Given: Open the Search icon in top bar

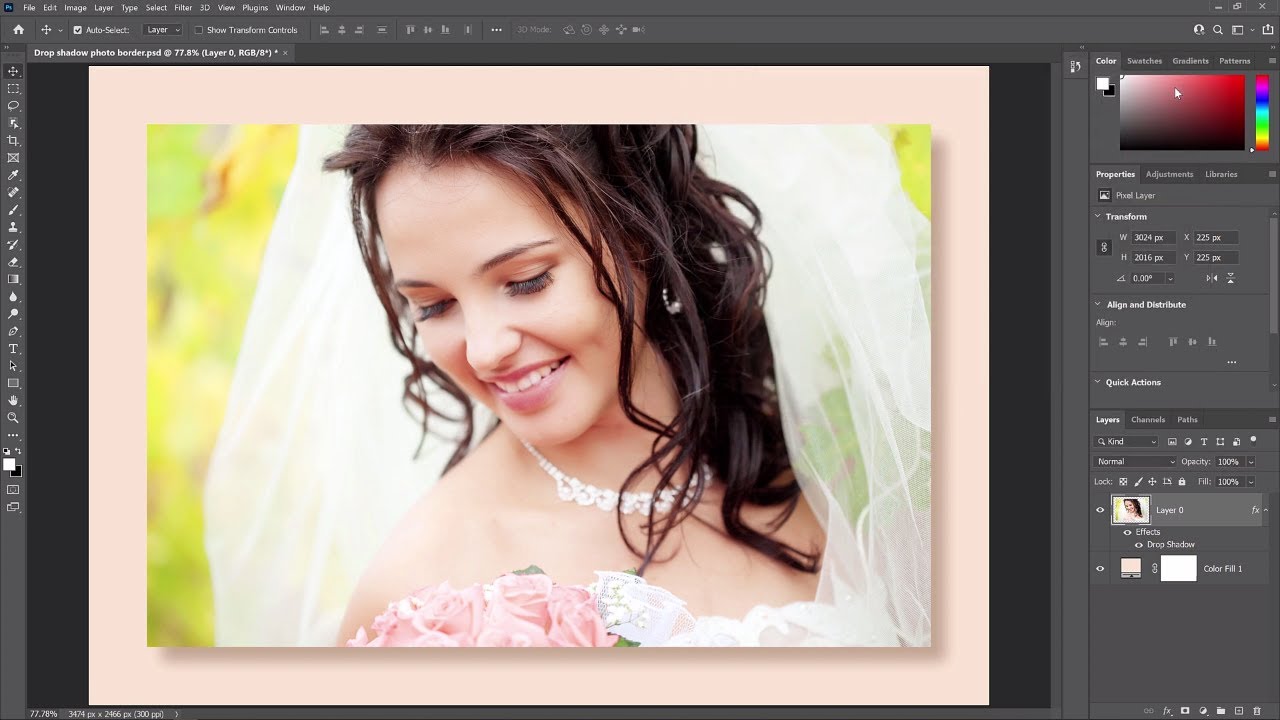Looking at the screenshot, I should [1218, 30].
